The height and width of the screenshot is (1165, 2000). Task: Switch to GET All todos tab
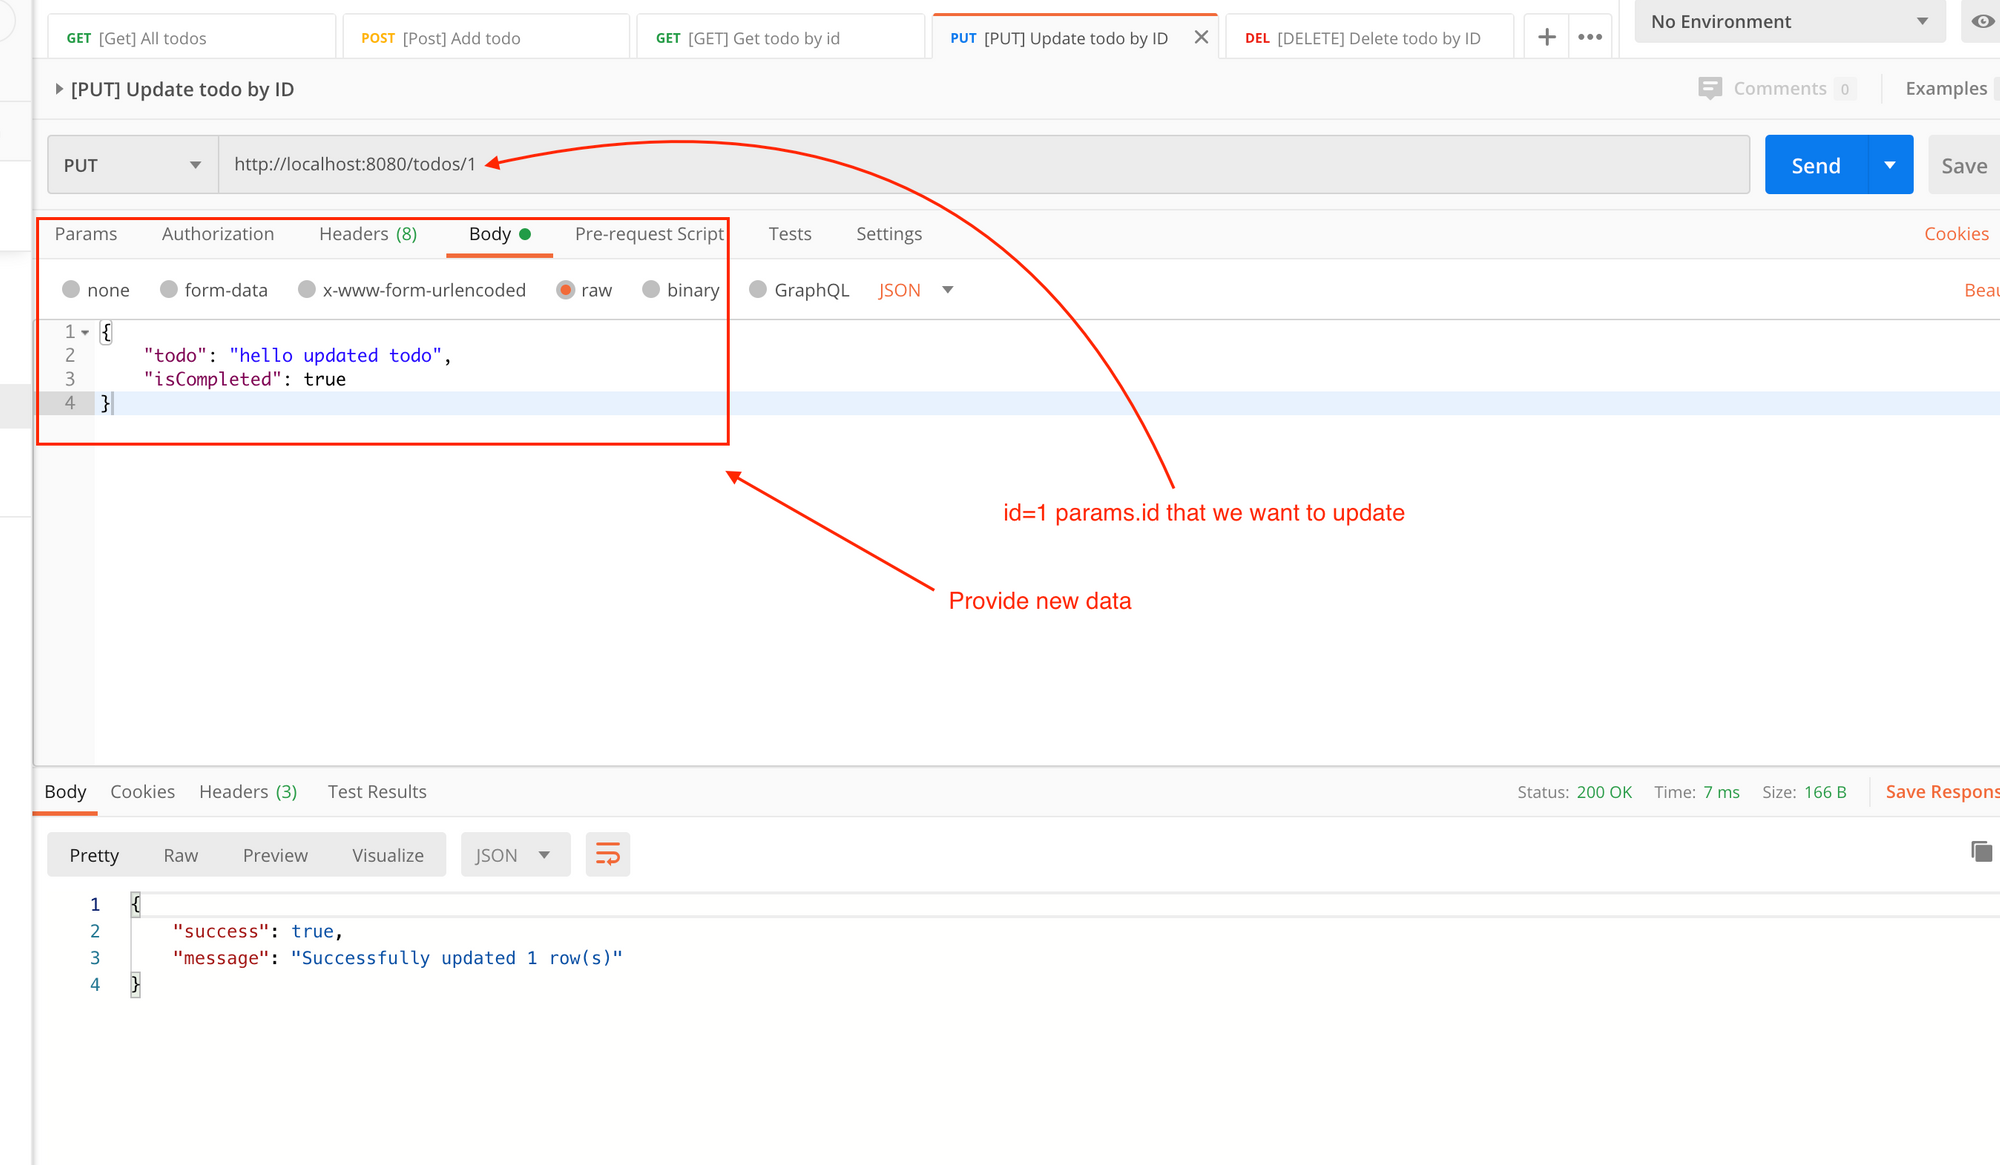coord(192,38)
